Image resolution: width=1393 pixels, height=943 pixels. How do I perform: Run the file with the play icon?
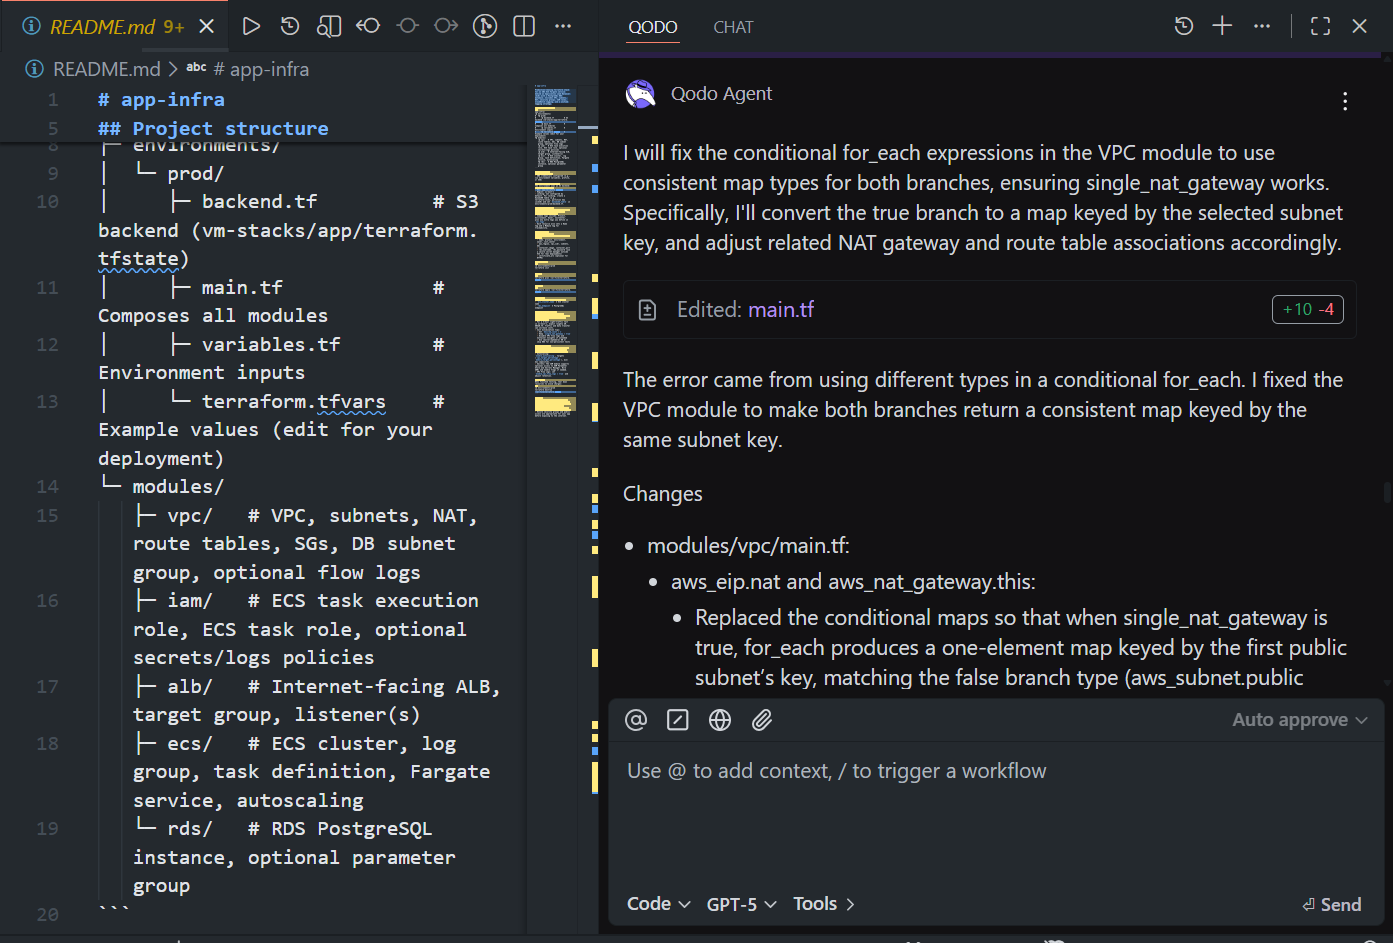pos(251,26)
